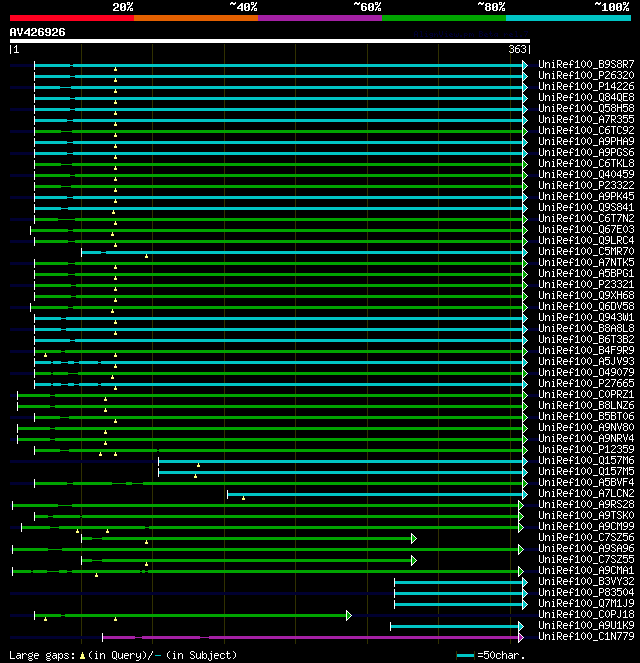This screenshot has width=640, height=663.
Task: Select the UniRef100_C0PJ18 label
Action: (x=586, y=614)
